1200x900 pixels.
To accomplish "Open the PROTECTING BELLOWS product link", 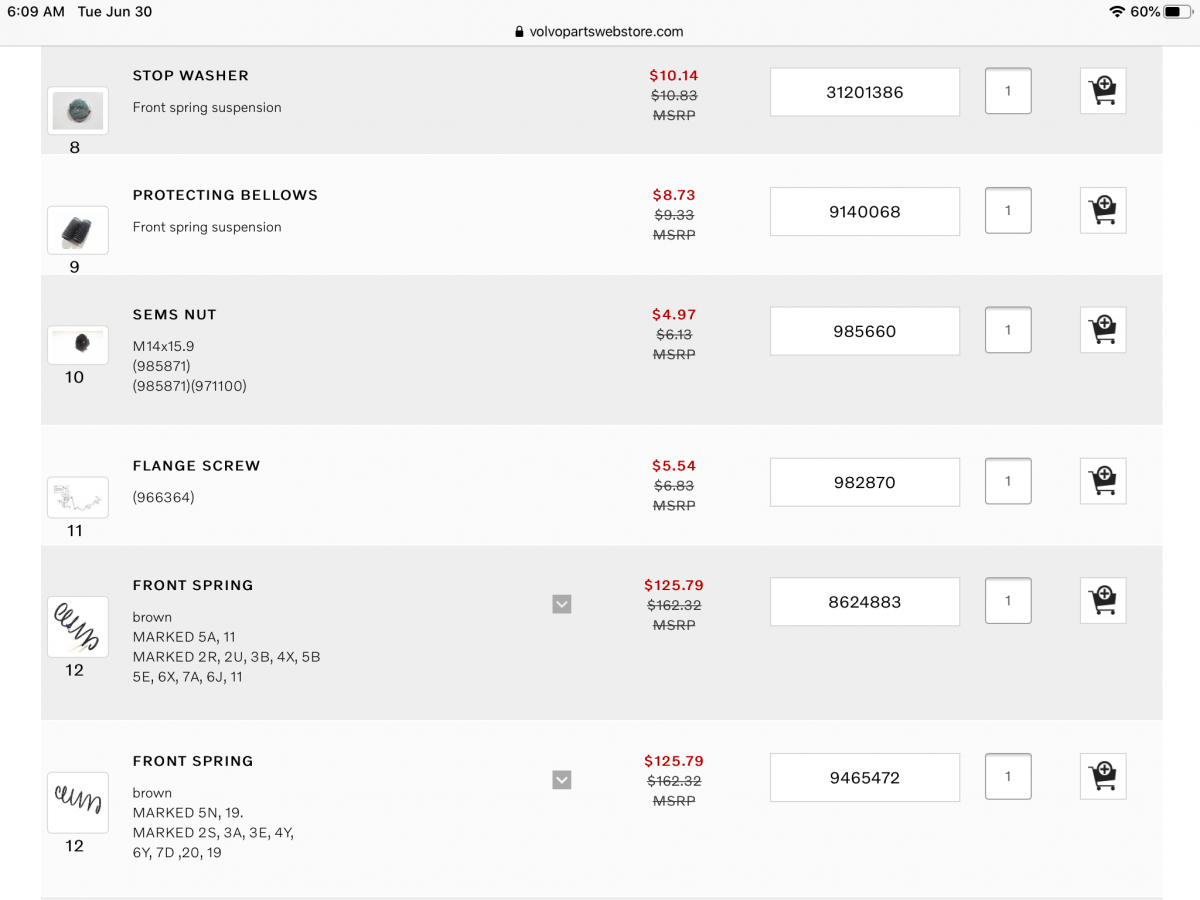I will pyautogui.click(x=225, y=195).
